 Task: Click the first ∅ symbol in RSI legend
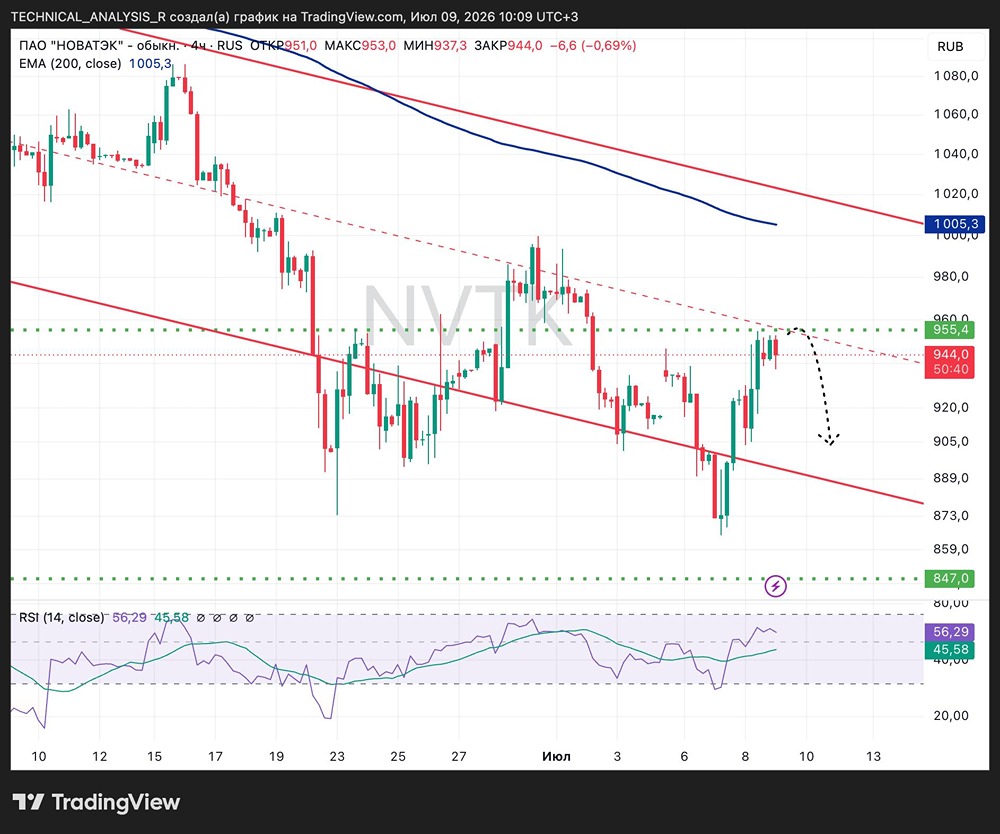[201, 618]
